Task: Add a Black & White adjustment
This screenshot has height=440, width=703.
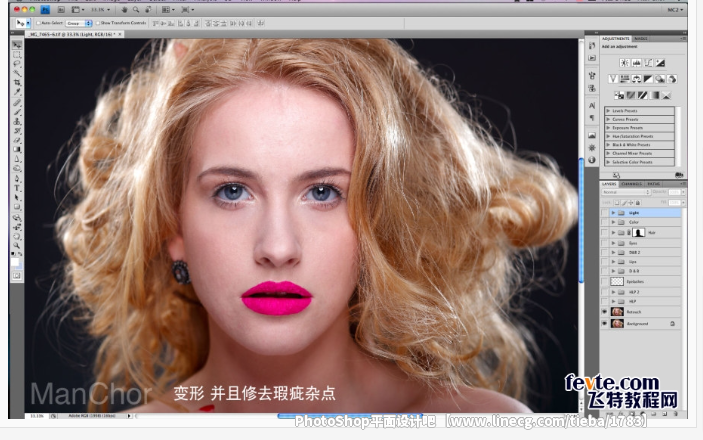Action: [648, 79]
